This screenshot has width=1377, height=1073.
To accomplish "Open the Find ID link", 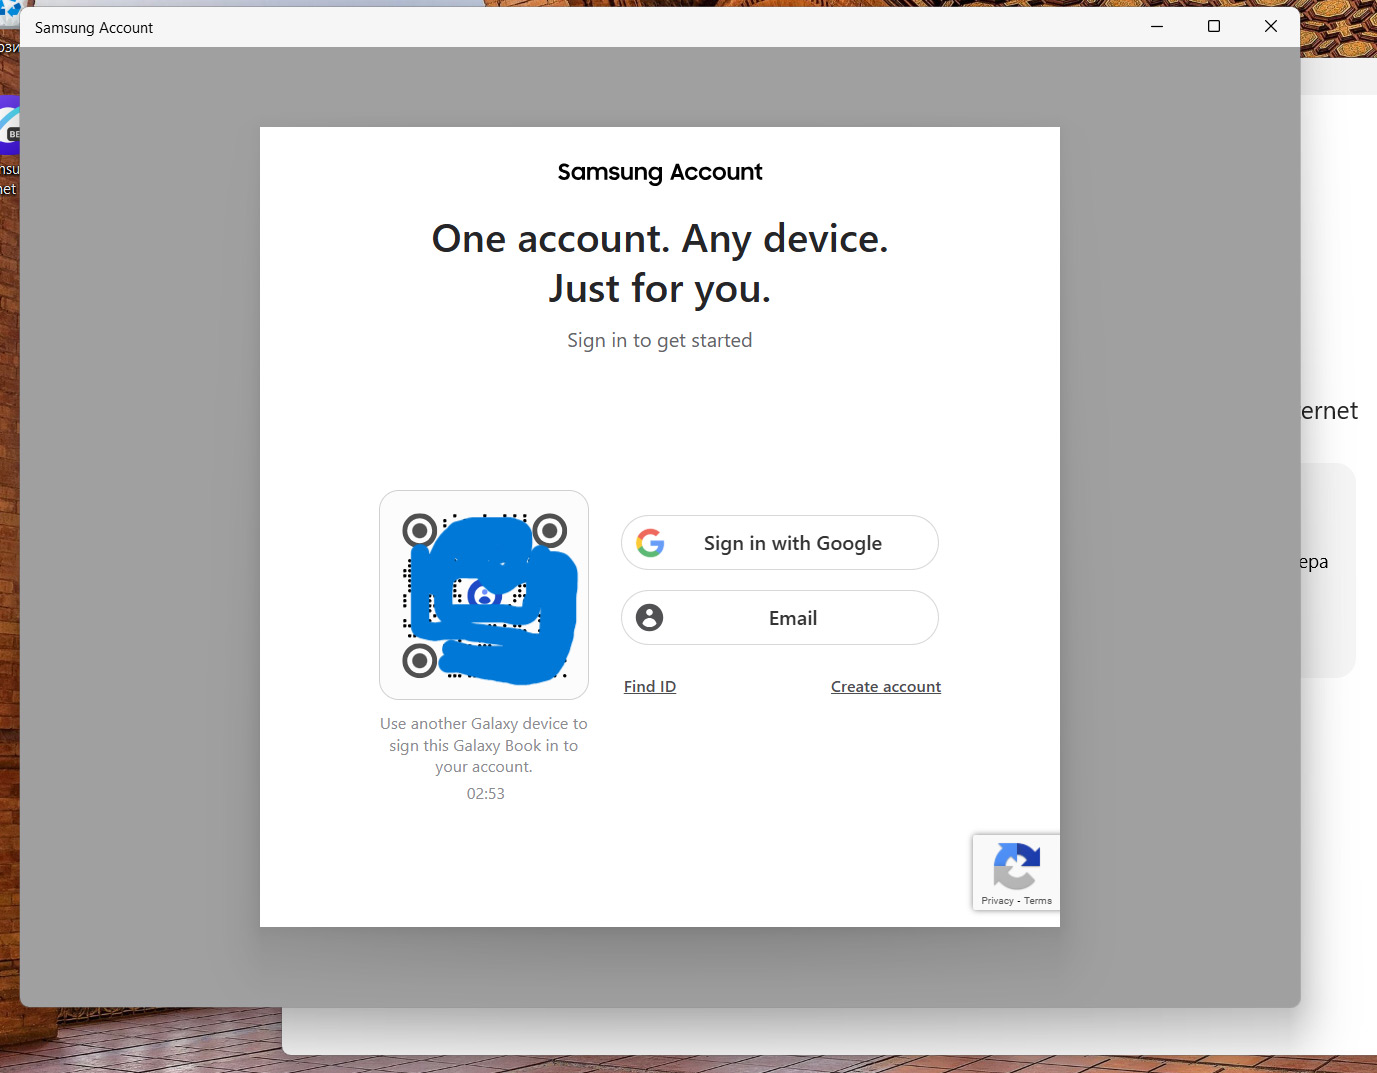I will point(650,687).
